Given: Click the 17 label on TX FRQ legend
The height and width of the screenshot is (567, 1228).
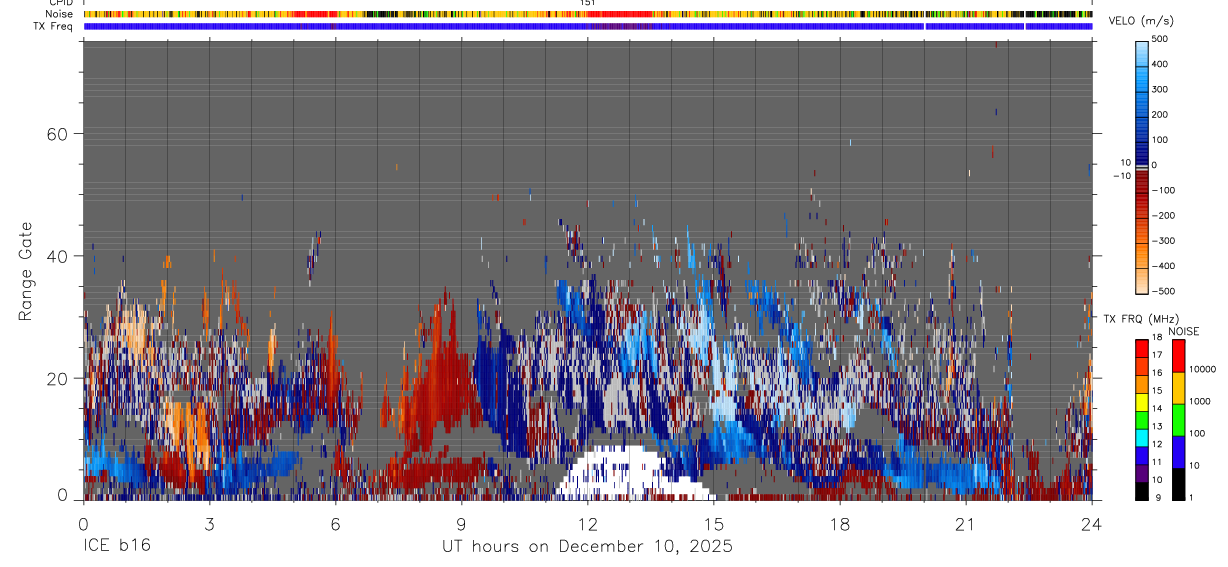Looking at the screenshot, I should (1158, 355).
